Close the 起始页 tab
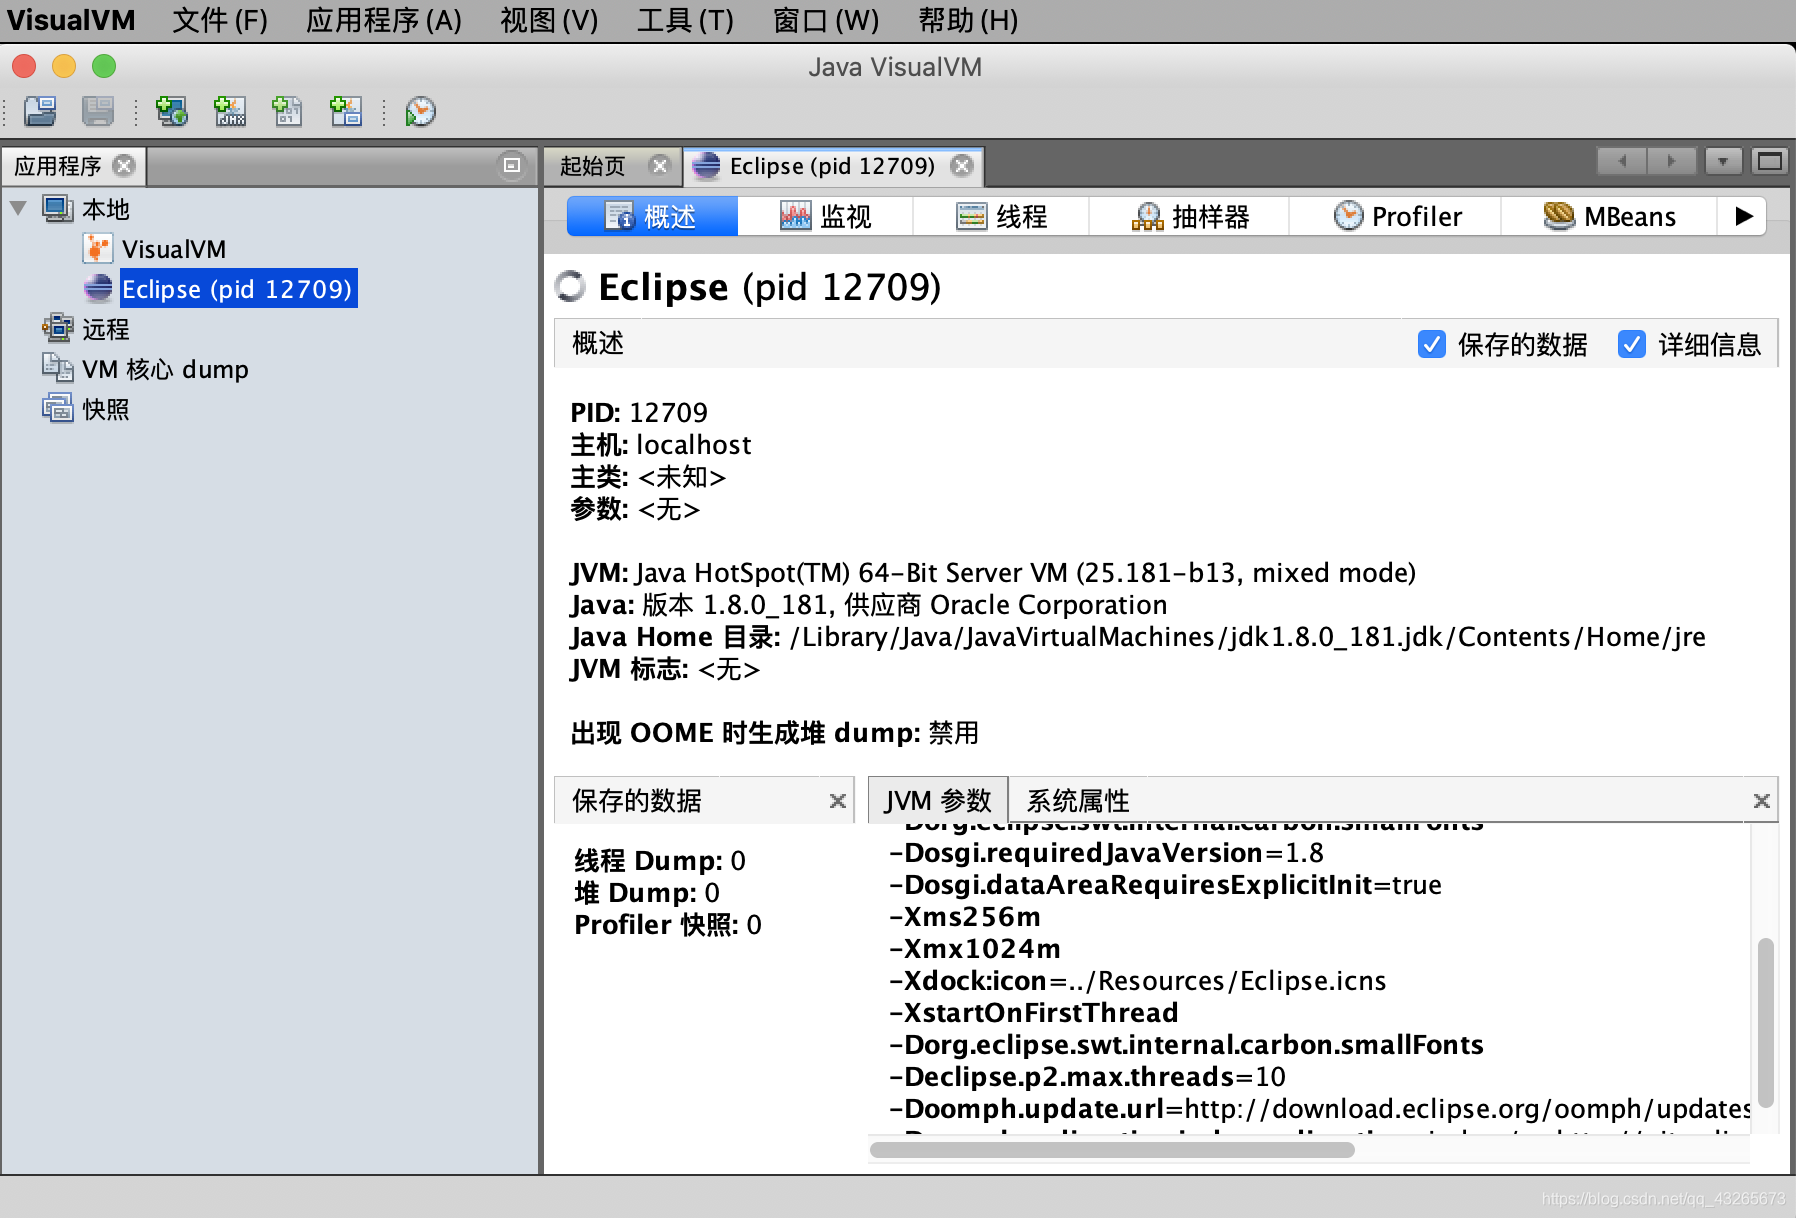The image size is (1796, 1218). coord(659,165)
